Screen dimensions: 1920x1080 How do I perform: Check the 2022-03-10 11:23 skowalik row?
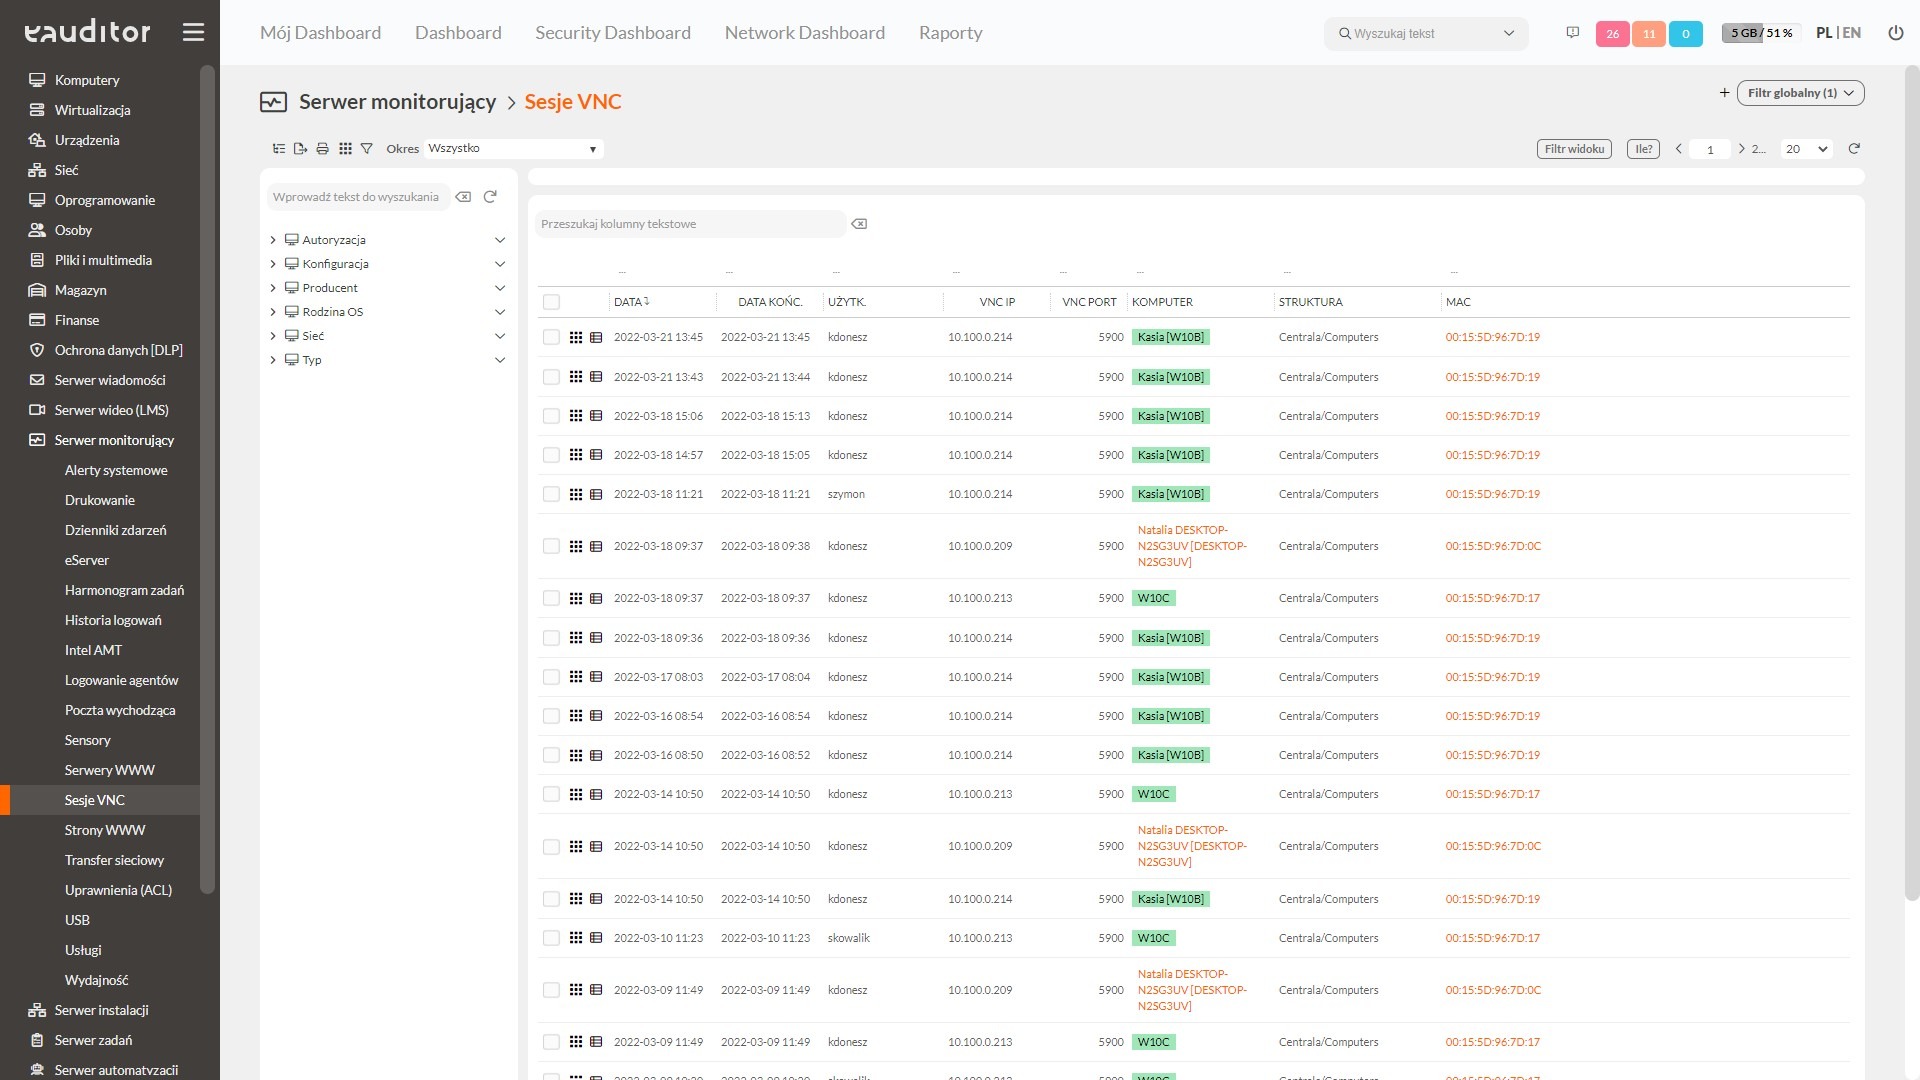[551, 938]
